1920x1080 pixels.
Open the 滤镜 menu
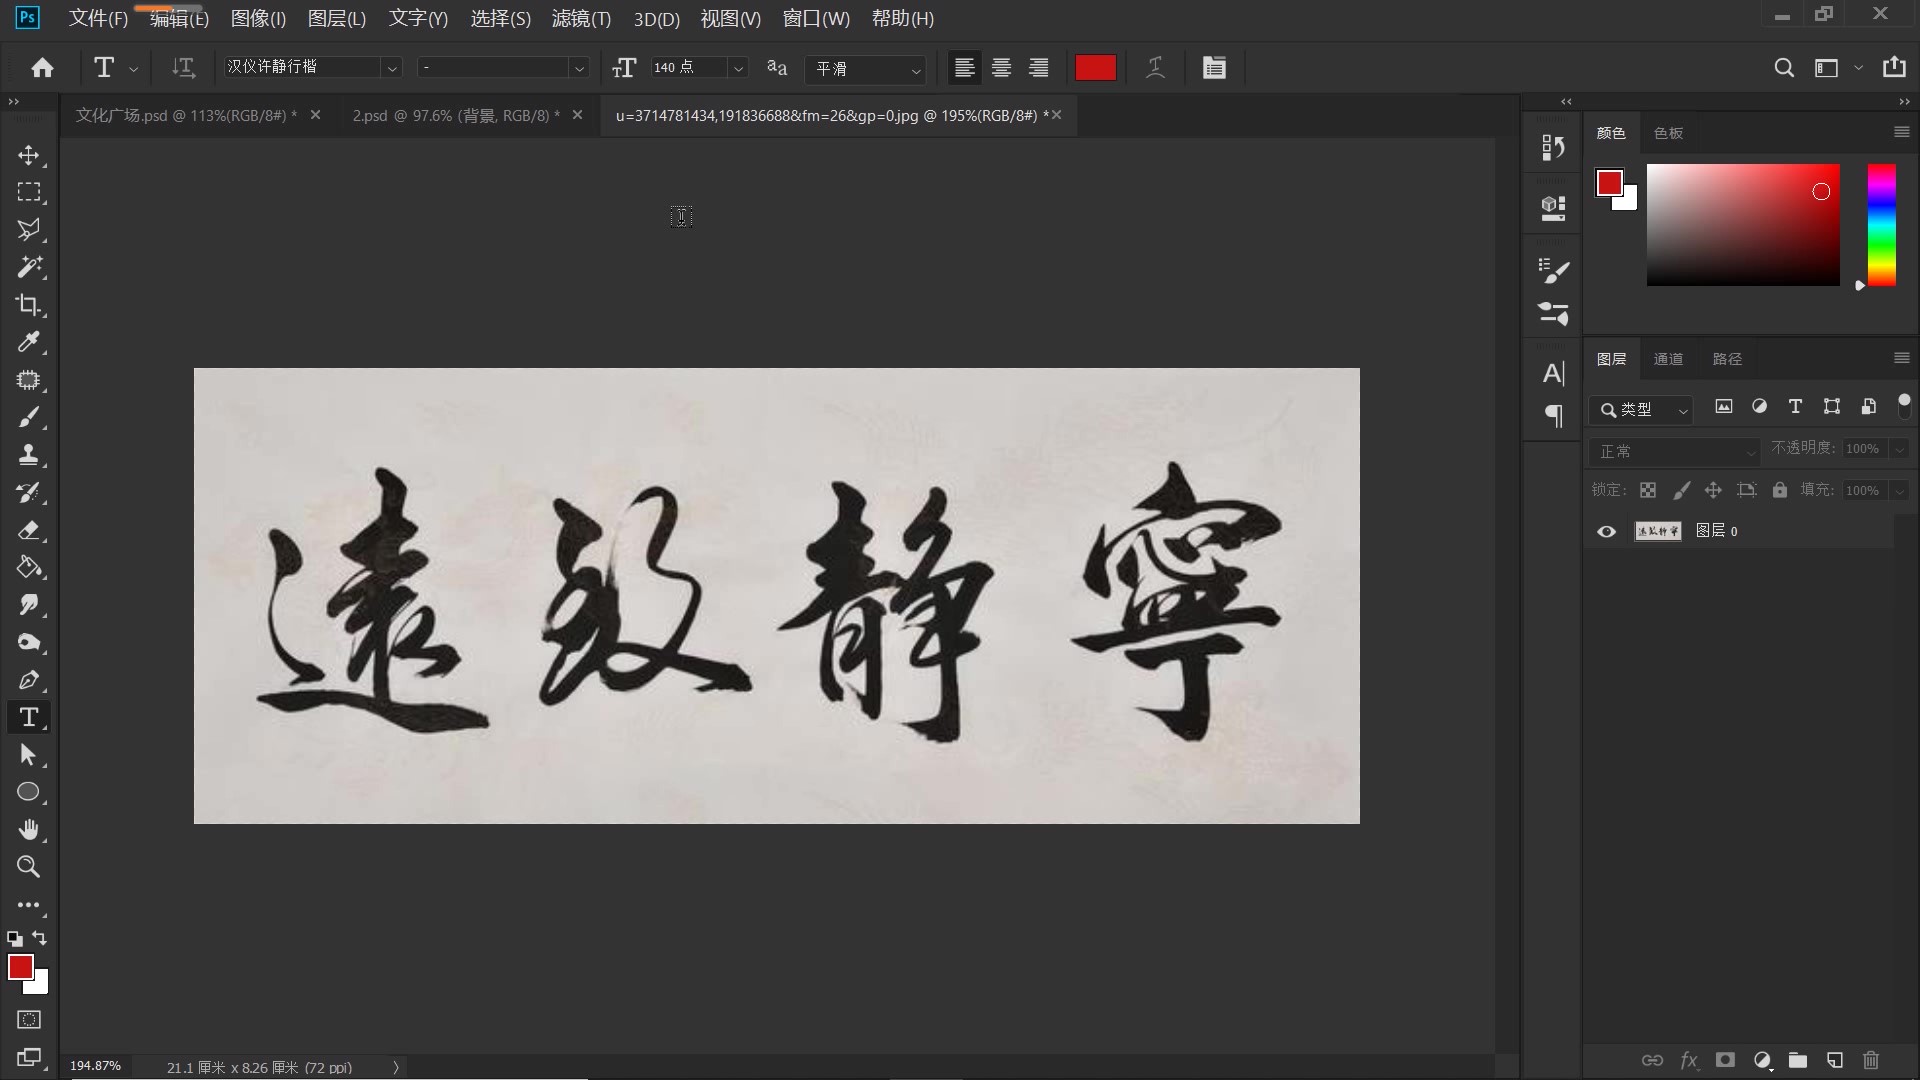[581, 18]
